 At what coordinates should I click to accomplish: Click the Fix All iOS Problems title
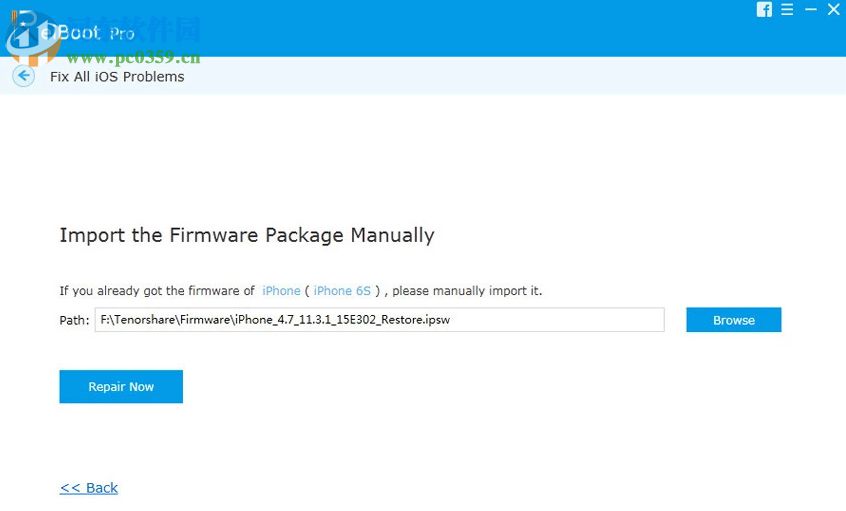coord(117,77)
